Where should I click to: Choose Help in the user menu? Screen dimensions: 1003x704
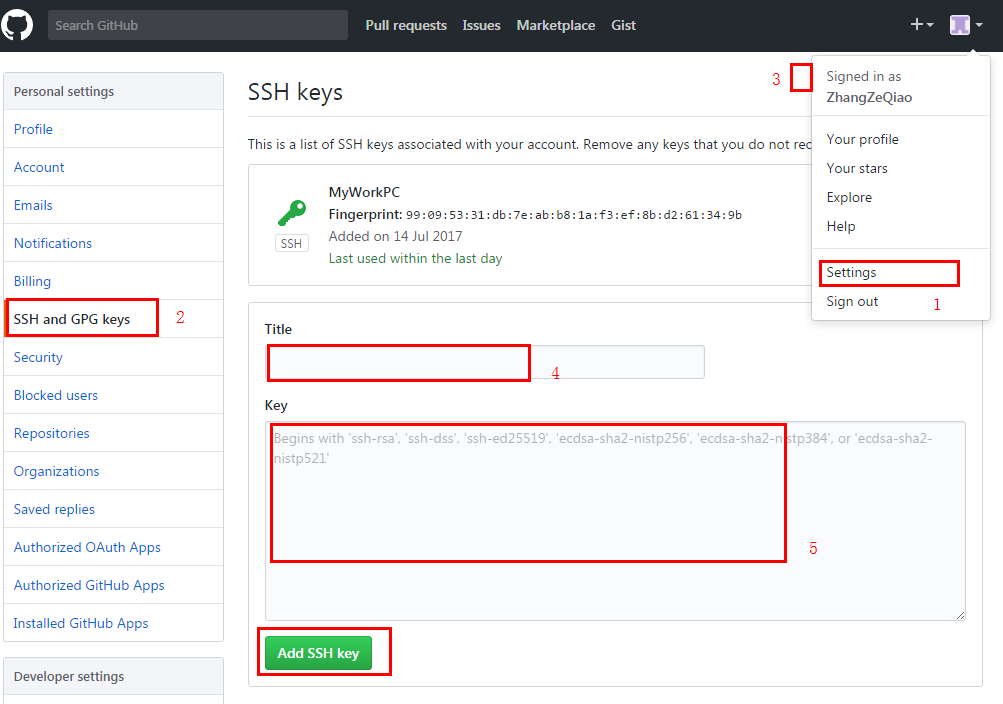pyautogui.click(x=841, y=226)
